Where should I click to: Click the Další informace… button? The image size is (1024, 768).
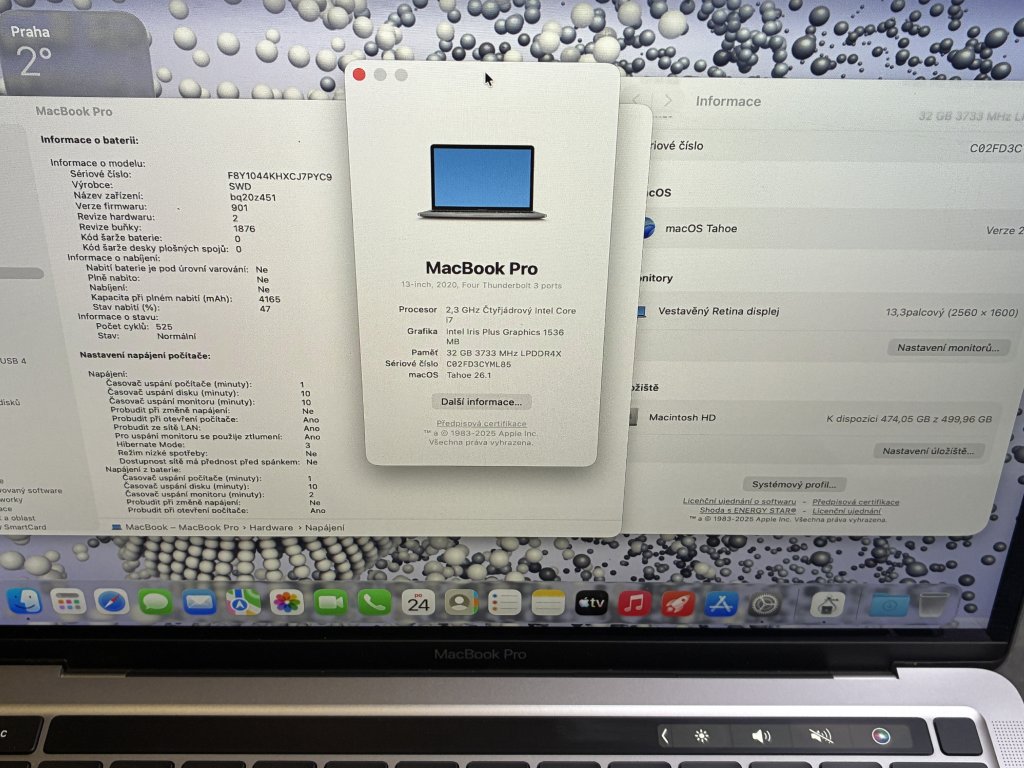coord(481,402)
